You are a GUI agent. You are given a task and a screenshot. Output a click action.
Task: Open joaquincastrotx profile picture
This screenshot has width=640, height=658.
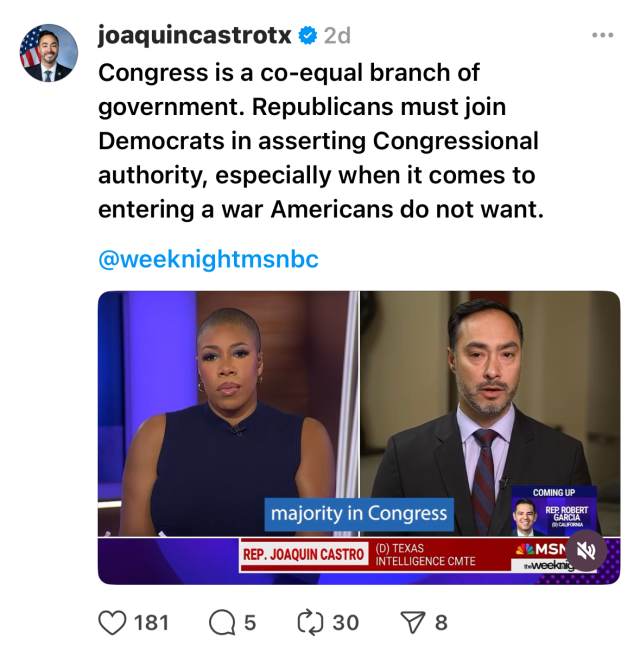[49, 53]
